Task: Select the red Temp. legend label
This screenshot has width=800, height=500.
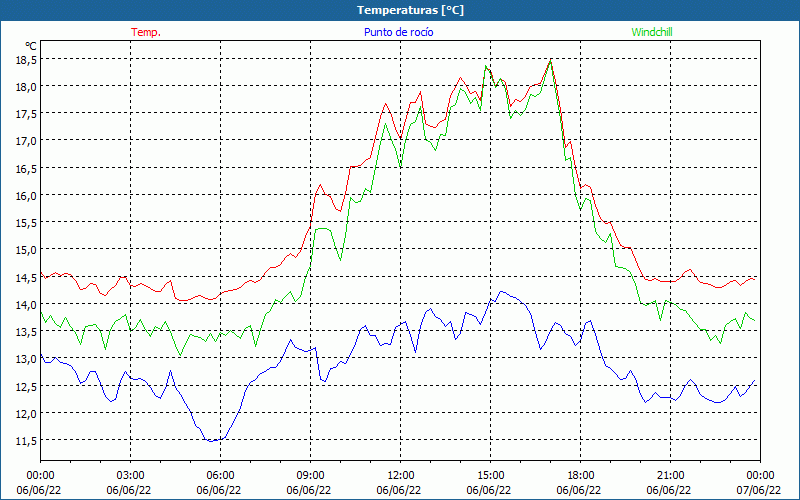Action: [146, 32]
